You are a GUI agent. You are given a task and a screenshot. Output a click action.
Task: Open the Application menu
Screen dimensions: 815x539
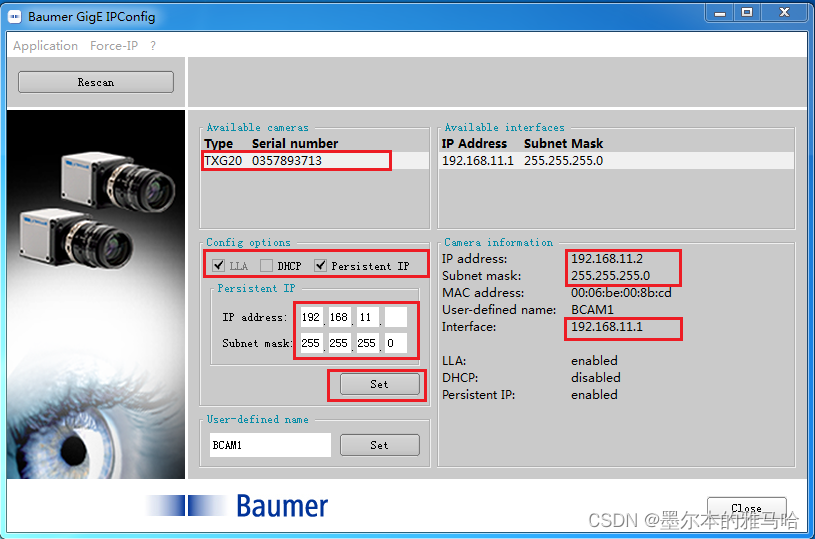(45, 46)
